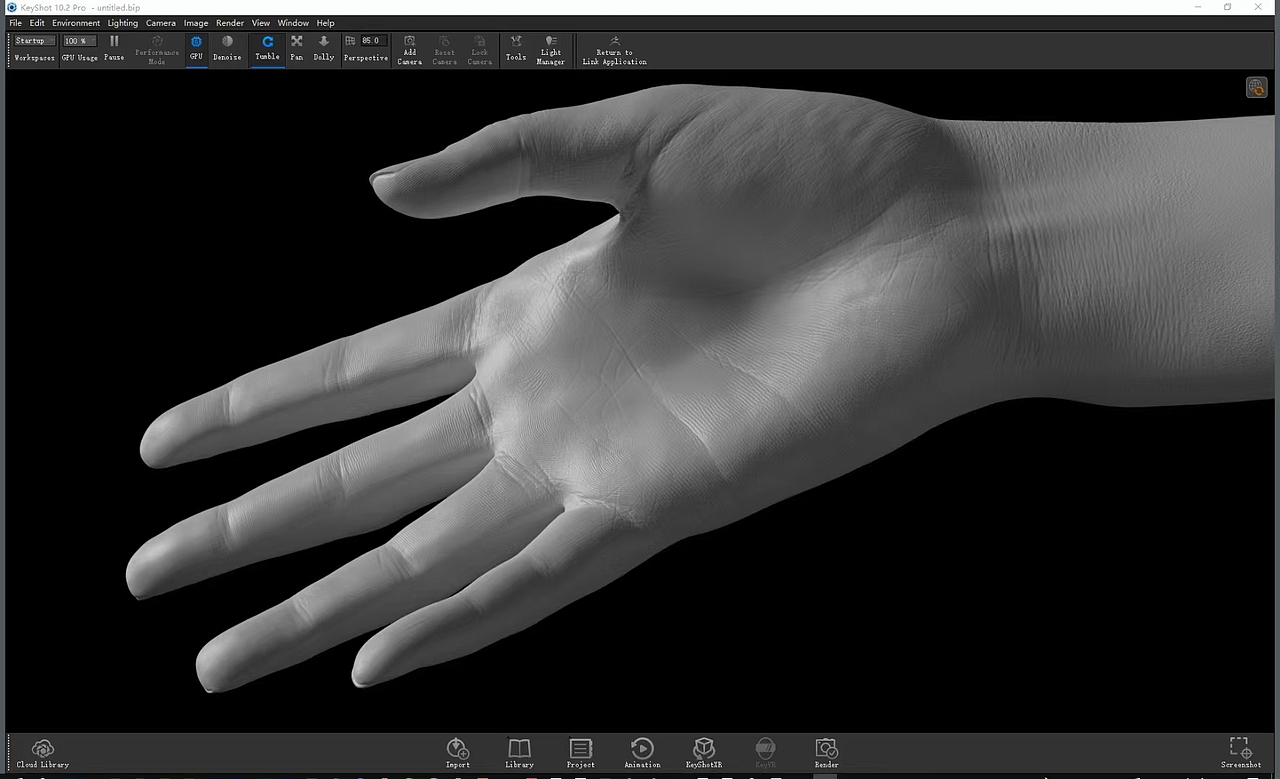
Task: Pause the real-time render
Action: pos(114,47)
